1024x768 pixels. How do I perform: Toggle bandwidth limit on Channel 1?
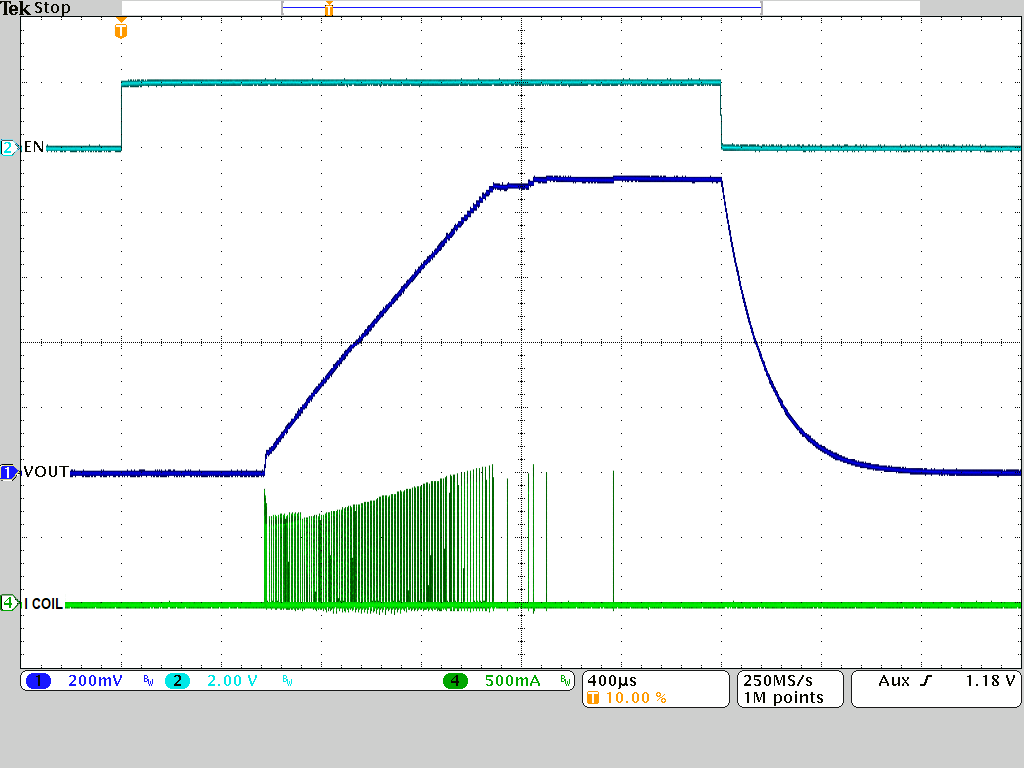click(x=146, y=681)
